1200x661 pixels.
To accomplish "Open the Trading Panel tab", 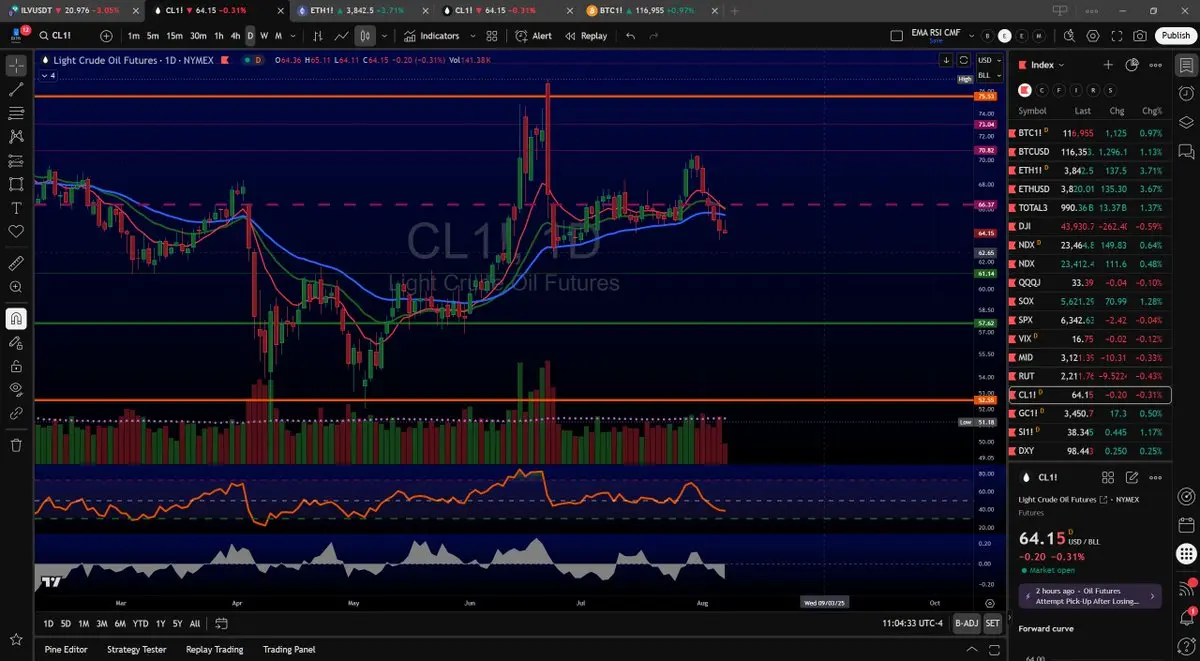I will pos(289,649).
